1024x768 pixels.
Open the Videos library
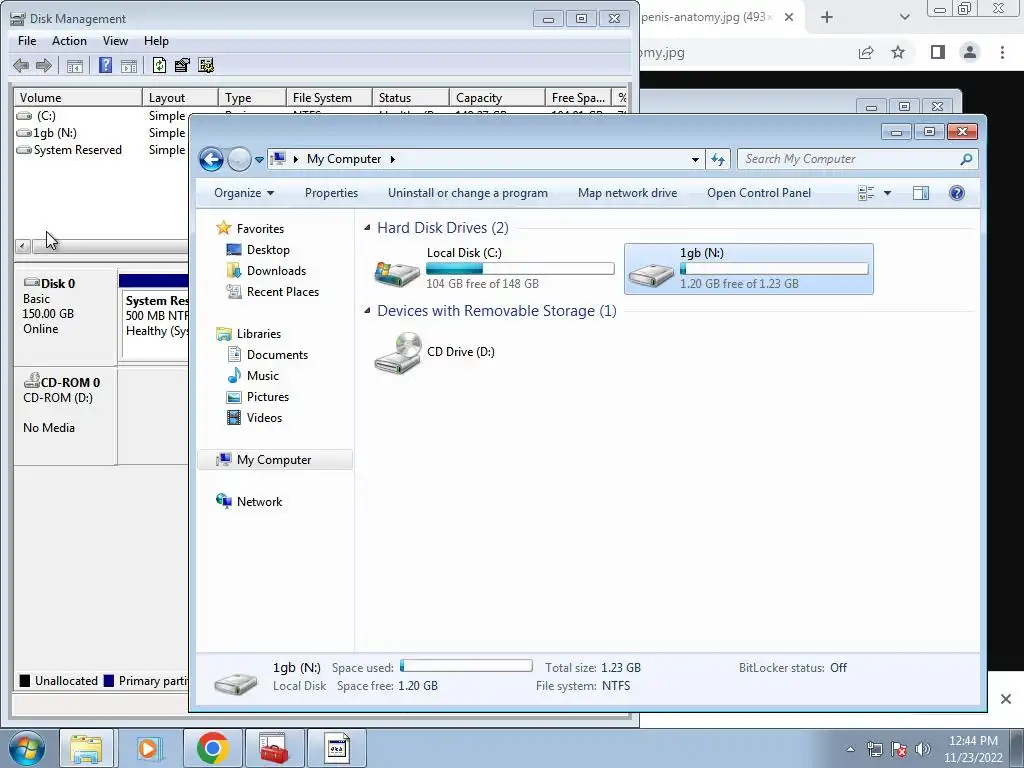click(x=264, y=417)
